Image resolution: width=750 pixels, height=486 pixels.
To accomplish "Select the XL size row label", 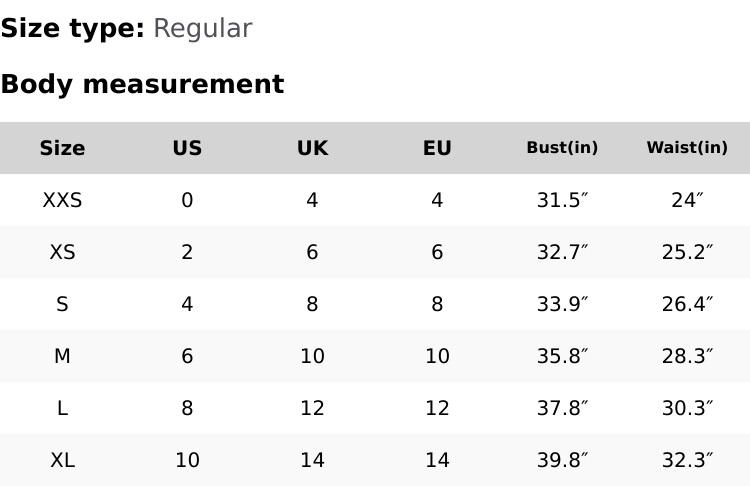I will pos(62,460).
